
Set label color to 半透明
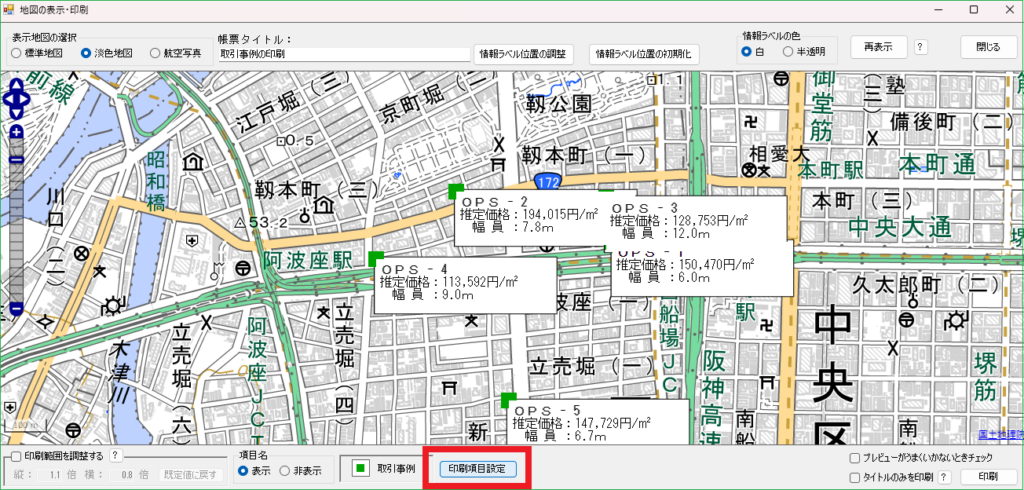tap(788, 51)
